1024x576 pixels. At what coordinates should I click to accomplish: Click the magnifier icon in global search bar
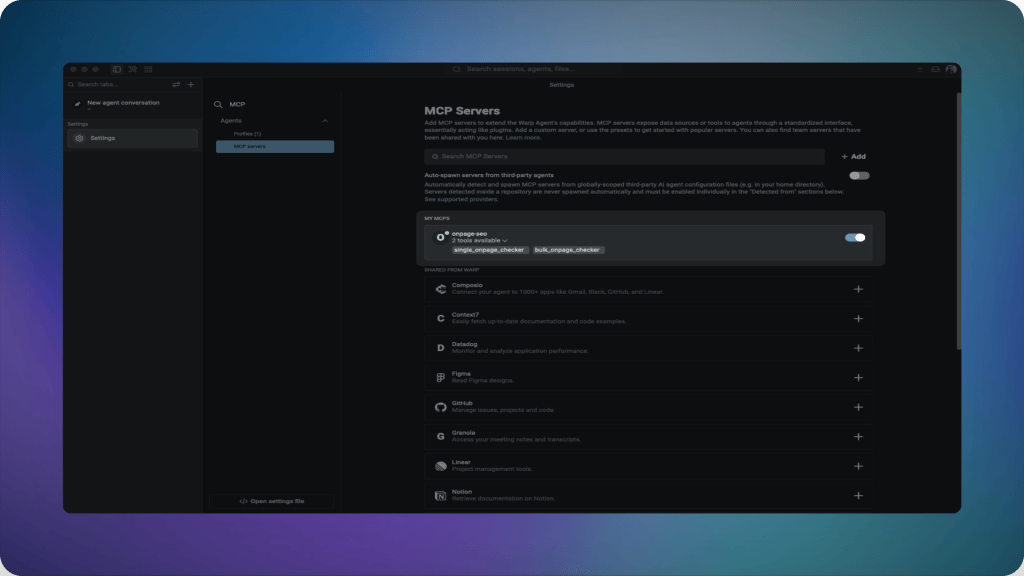coord(456,69)
